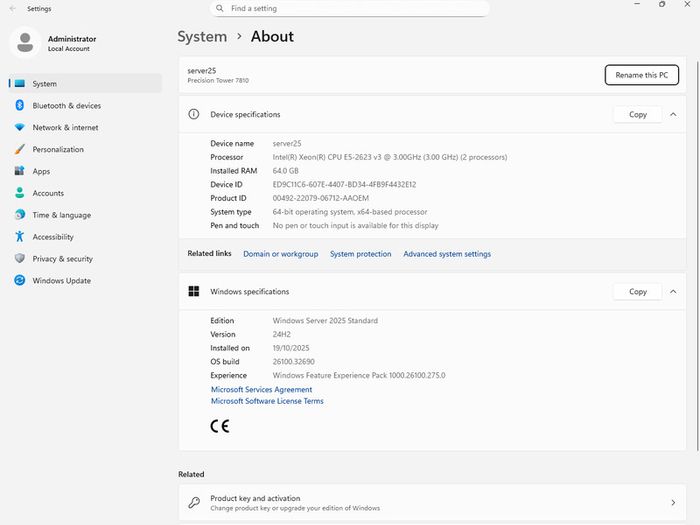Image resolution: width=700 pixels, height=525 pixels.
Task: Click System in the breadcrumb
Action: coord(202,37)
